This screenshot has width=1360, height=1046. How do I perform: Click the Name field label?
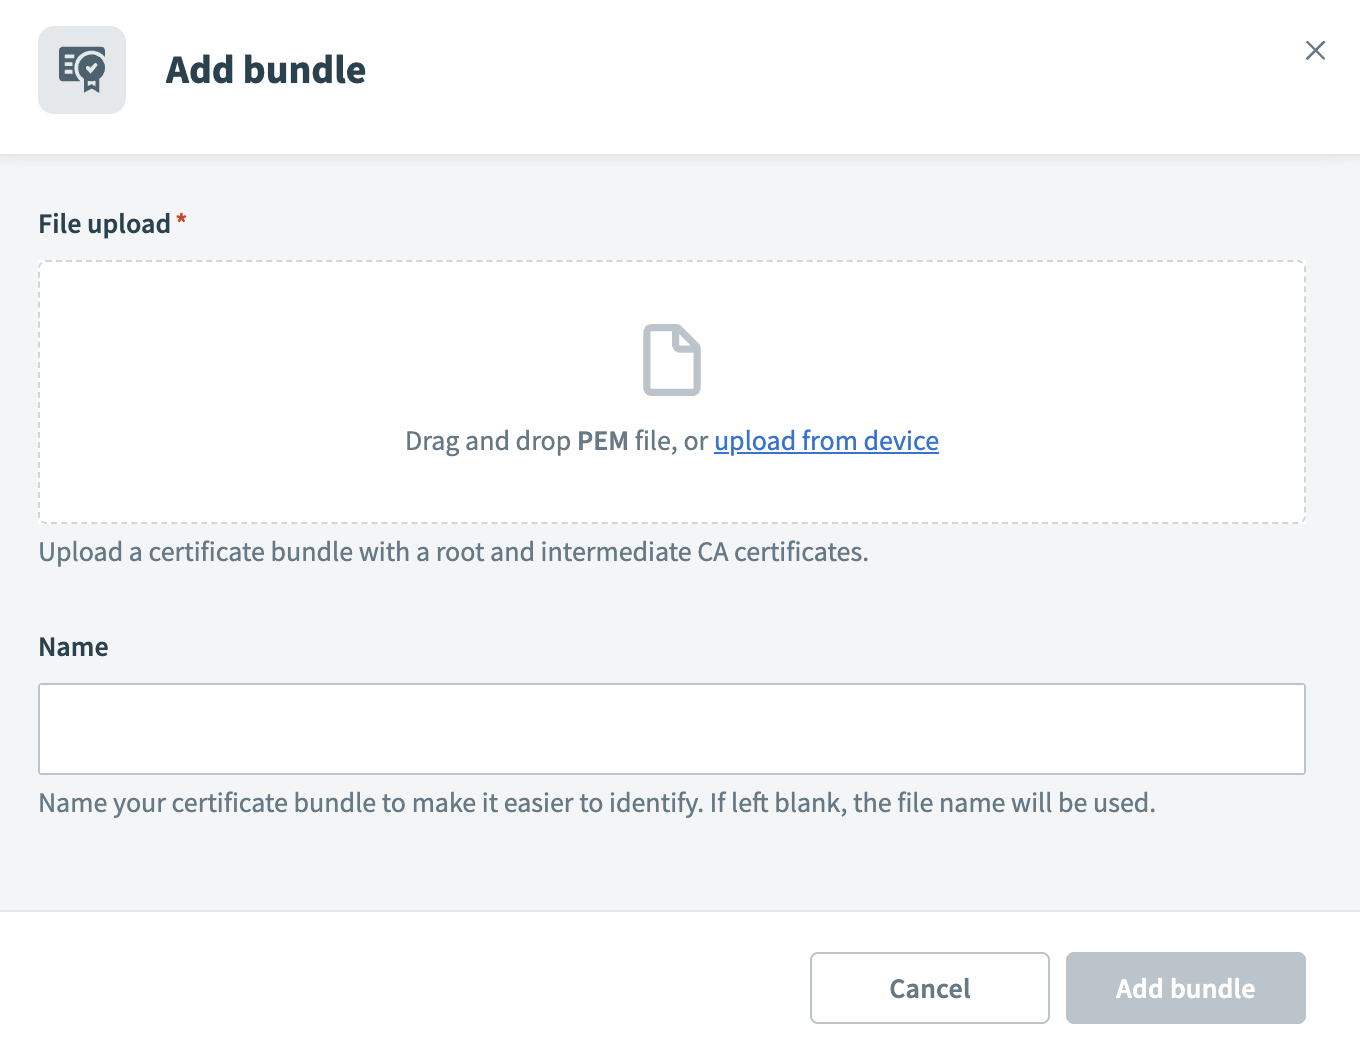[x=73, y=646]
